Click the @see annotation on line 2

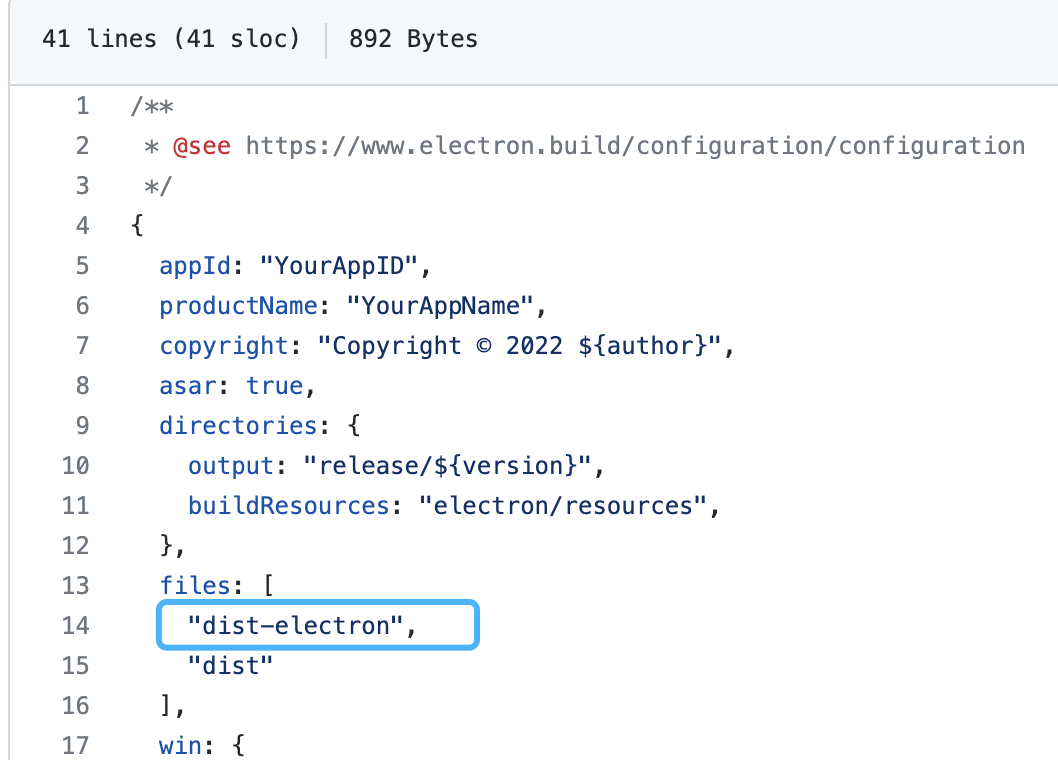click(x=203, y=145)
